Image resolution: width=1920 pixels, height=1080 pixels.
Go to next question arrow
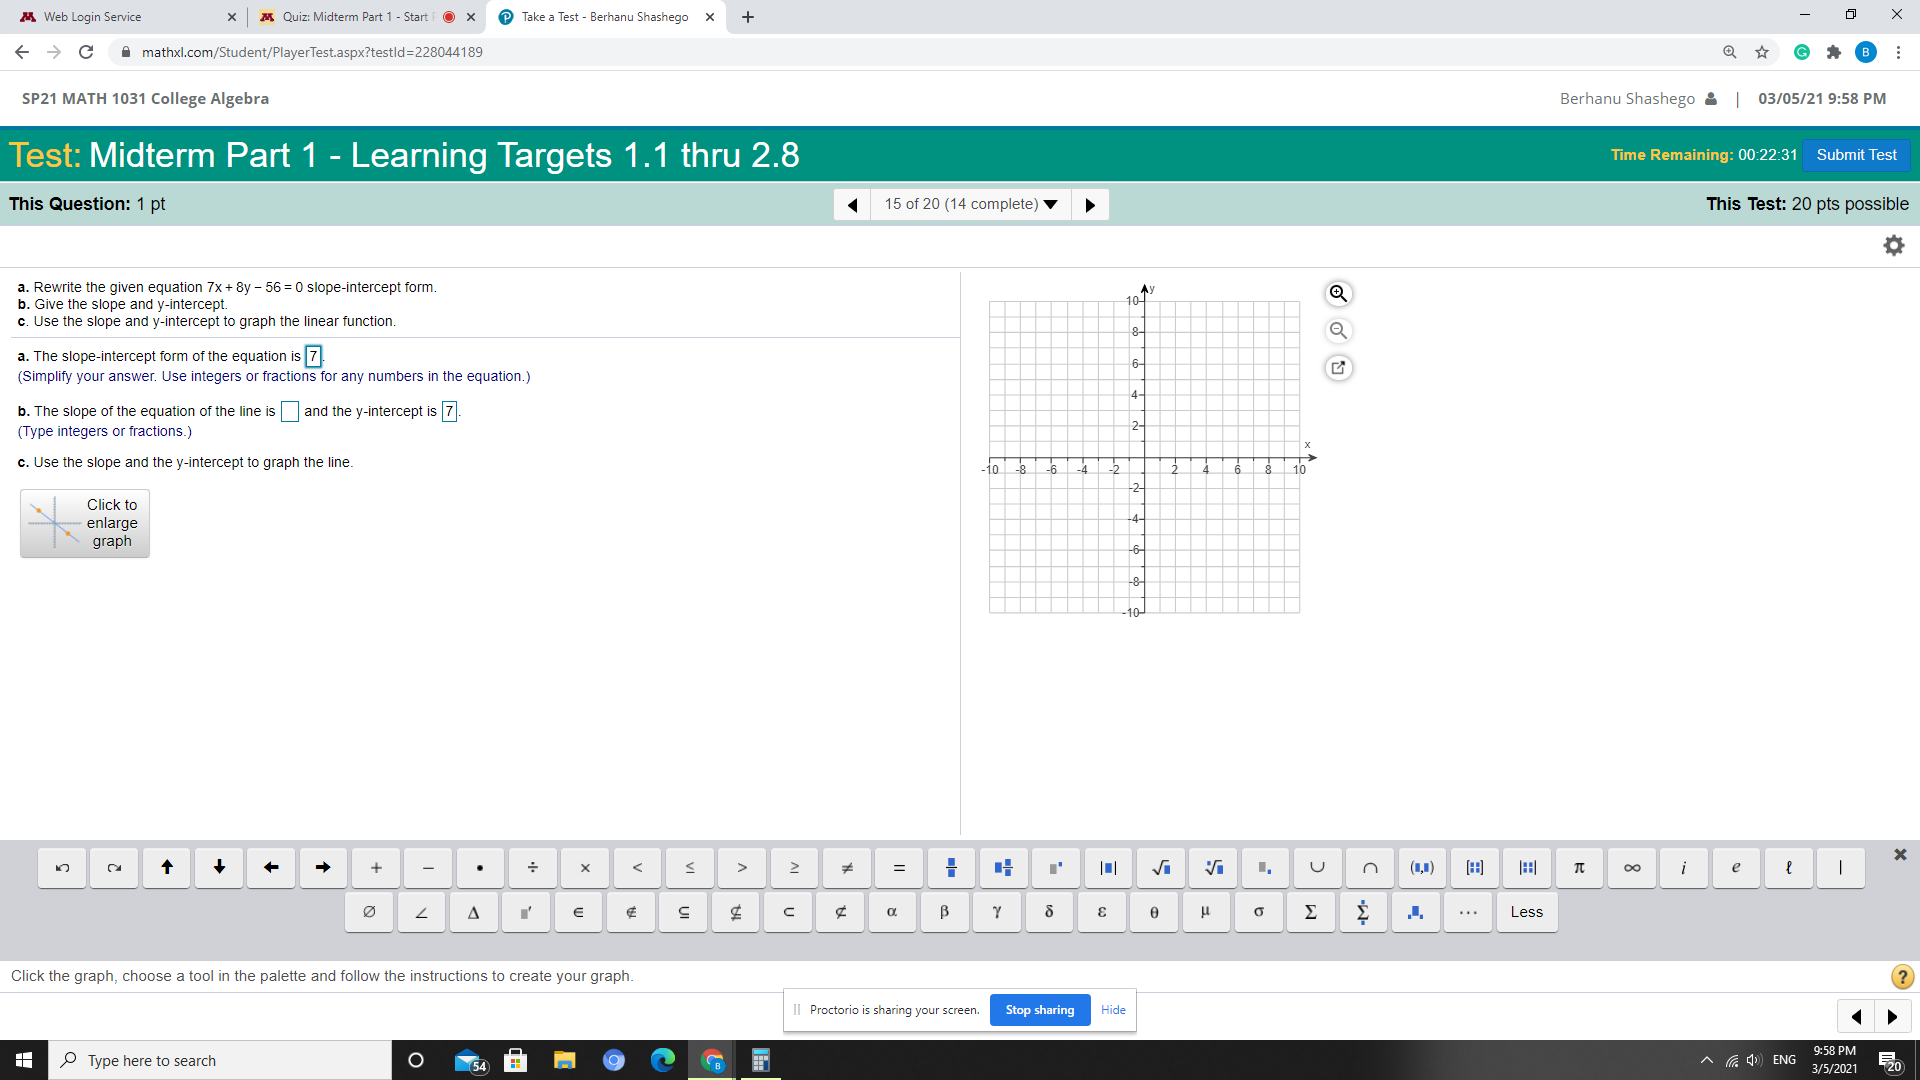tap(1090, 204)
